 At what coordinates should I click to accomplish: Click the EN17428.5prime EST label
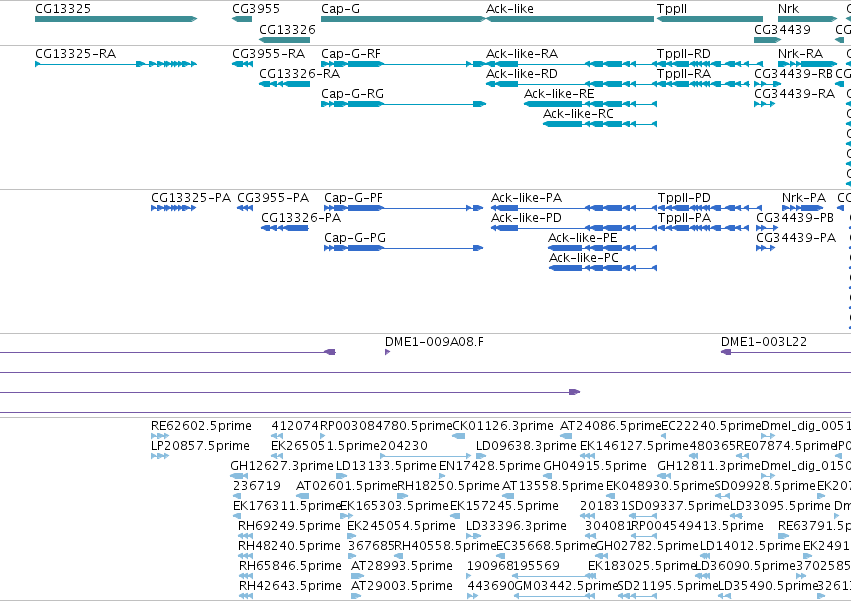(x=490, y=466)
